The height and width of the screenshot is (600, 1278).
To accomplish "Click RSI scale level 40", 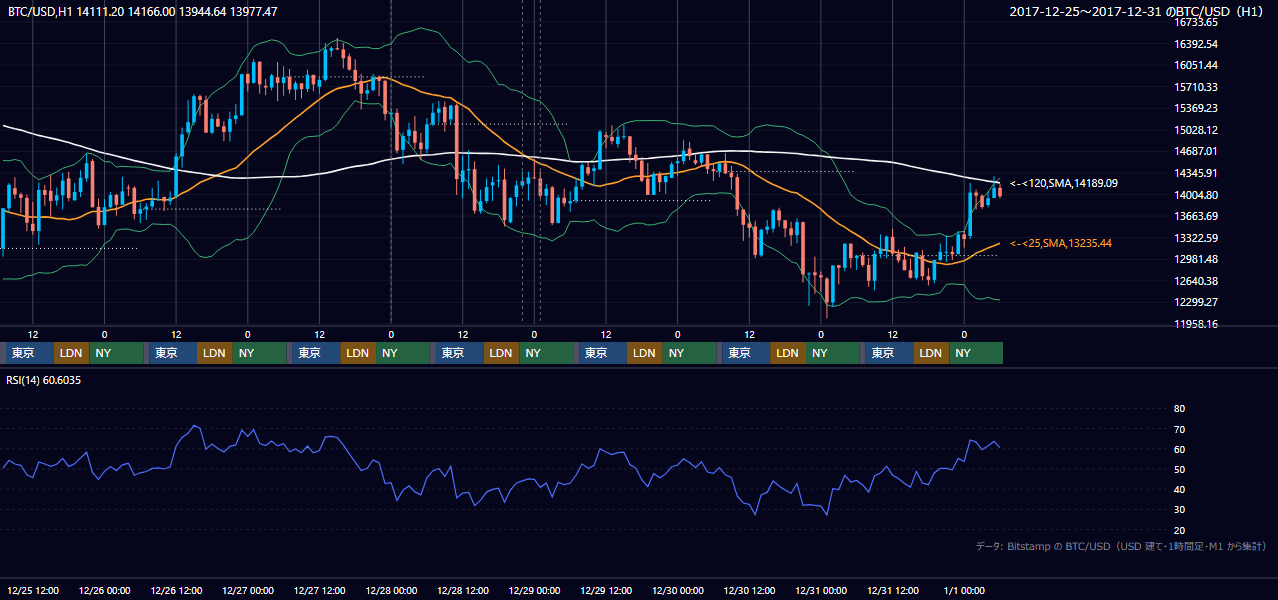I will tap(1179, 489).
